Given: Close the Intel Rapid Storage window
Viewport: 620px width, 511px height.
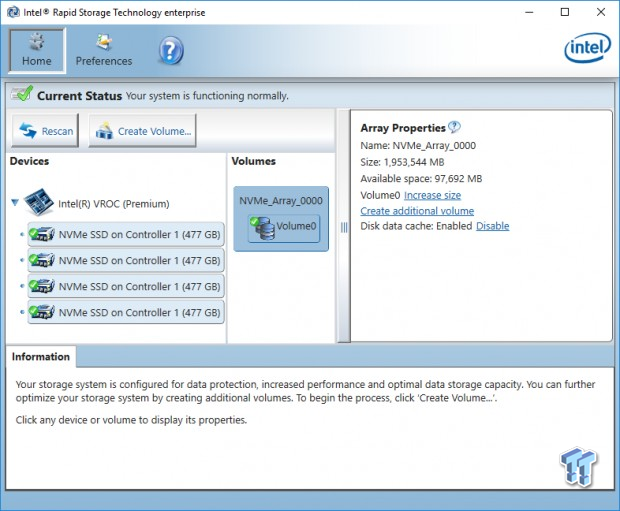Looking at the screenshot, I should pos(601,12).
